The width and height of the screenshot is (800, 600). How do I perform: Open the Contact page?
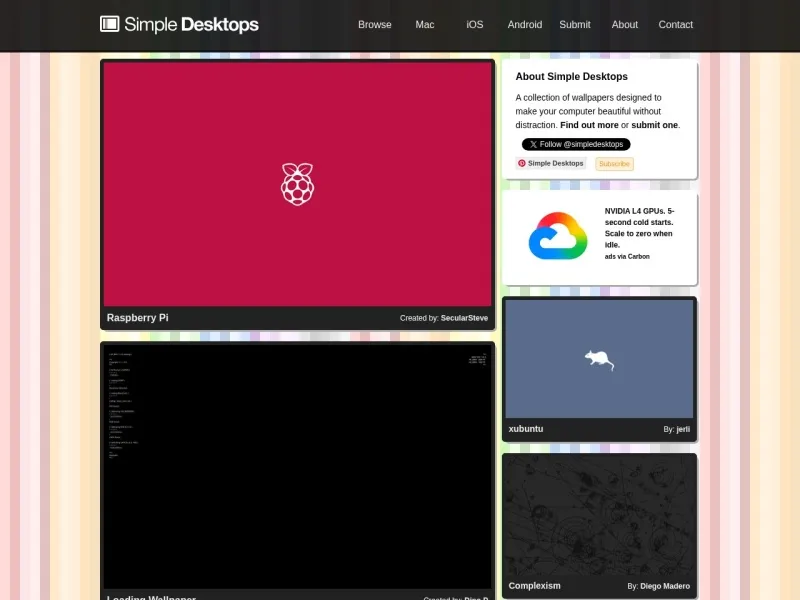(676, 24)
